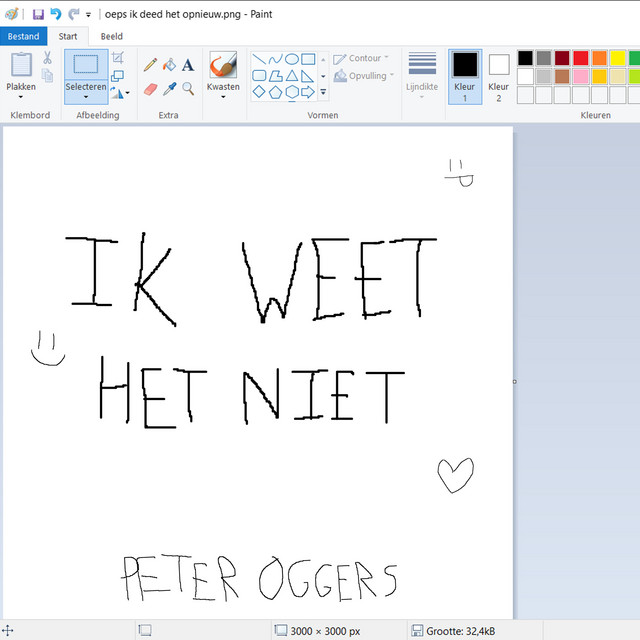Switch to the Beeld tab
Image resolution: width=640 pixels, height=640 pixels.
112,37
